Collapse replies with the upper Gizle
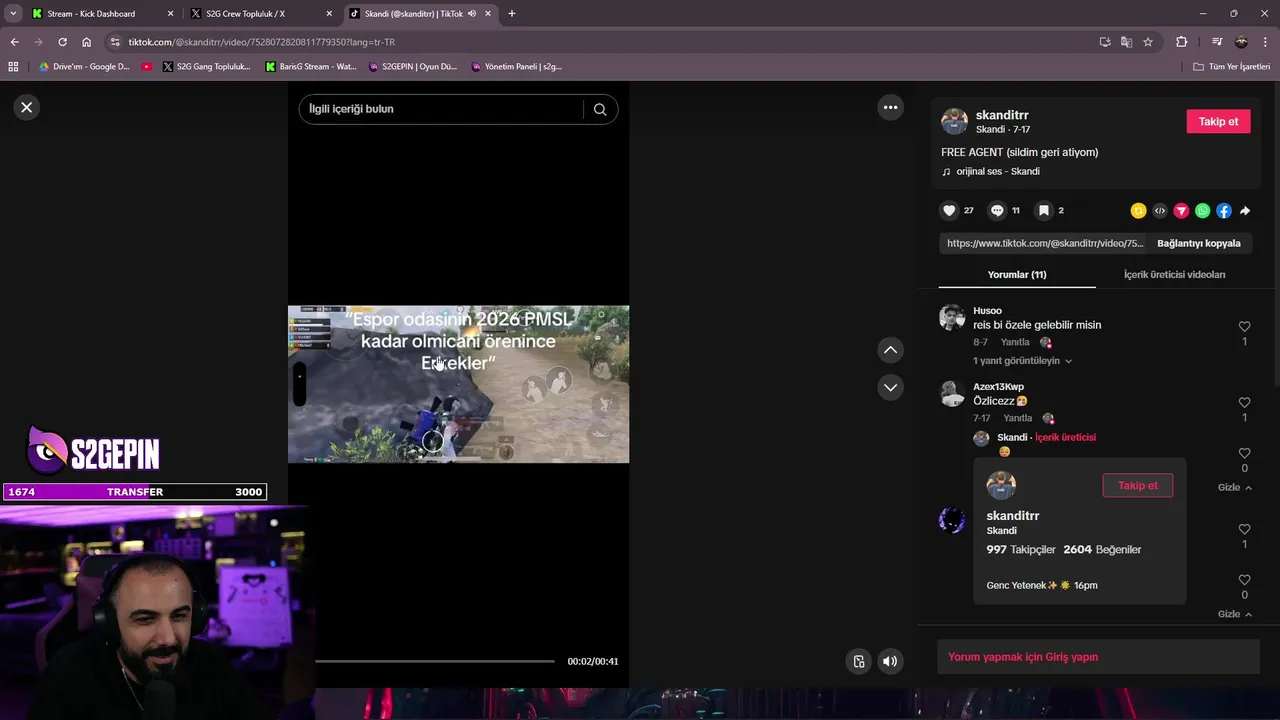This screenshot has width=1280, height=720. (x=1235, y=487)
